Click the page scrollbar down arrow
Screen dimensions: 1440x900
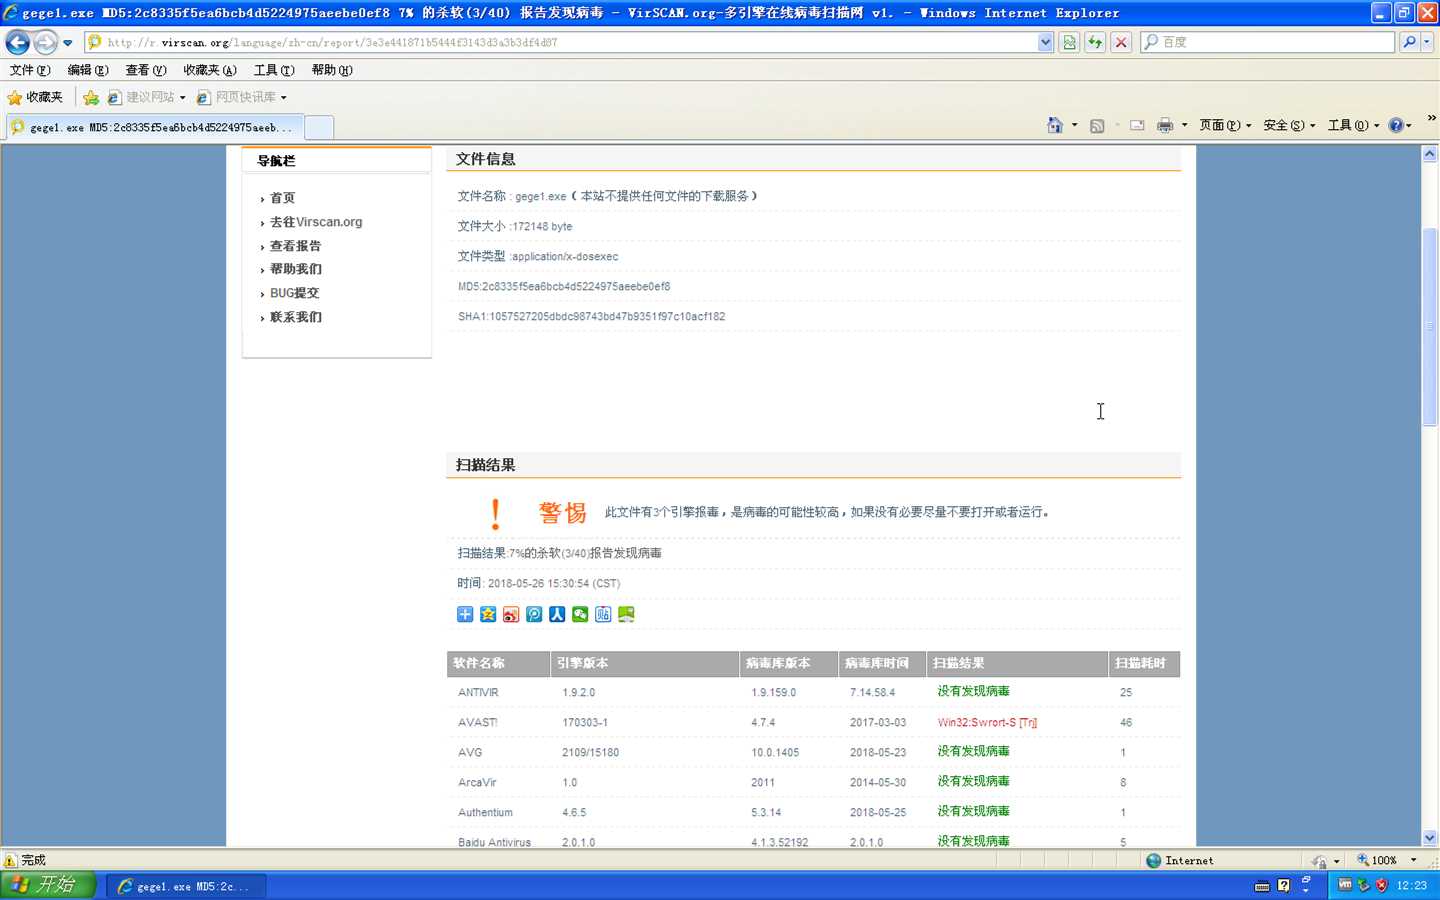1430,838
